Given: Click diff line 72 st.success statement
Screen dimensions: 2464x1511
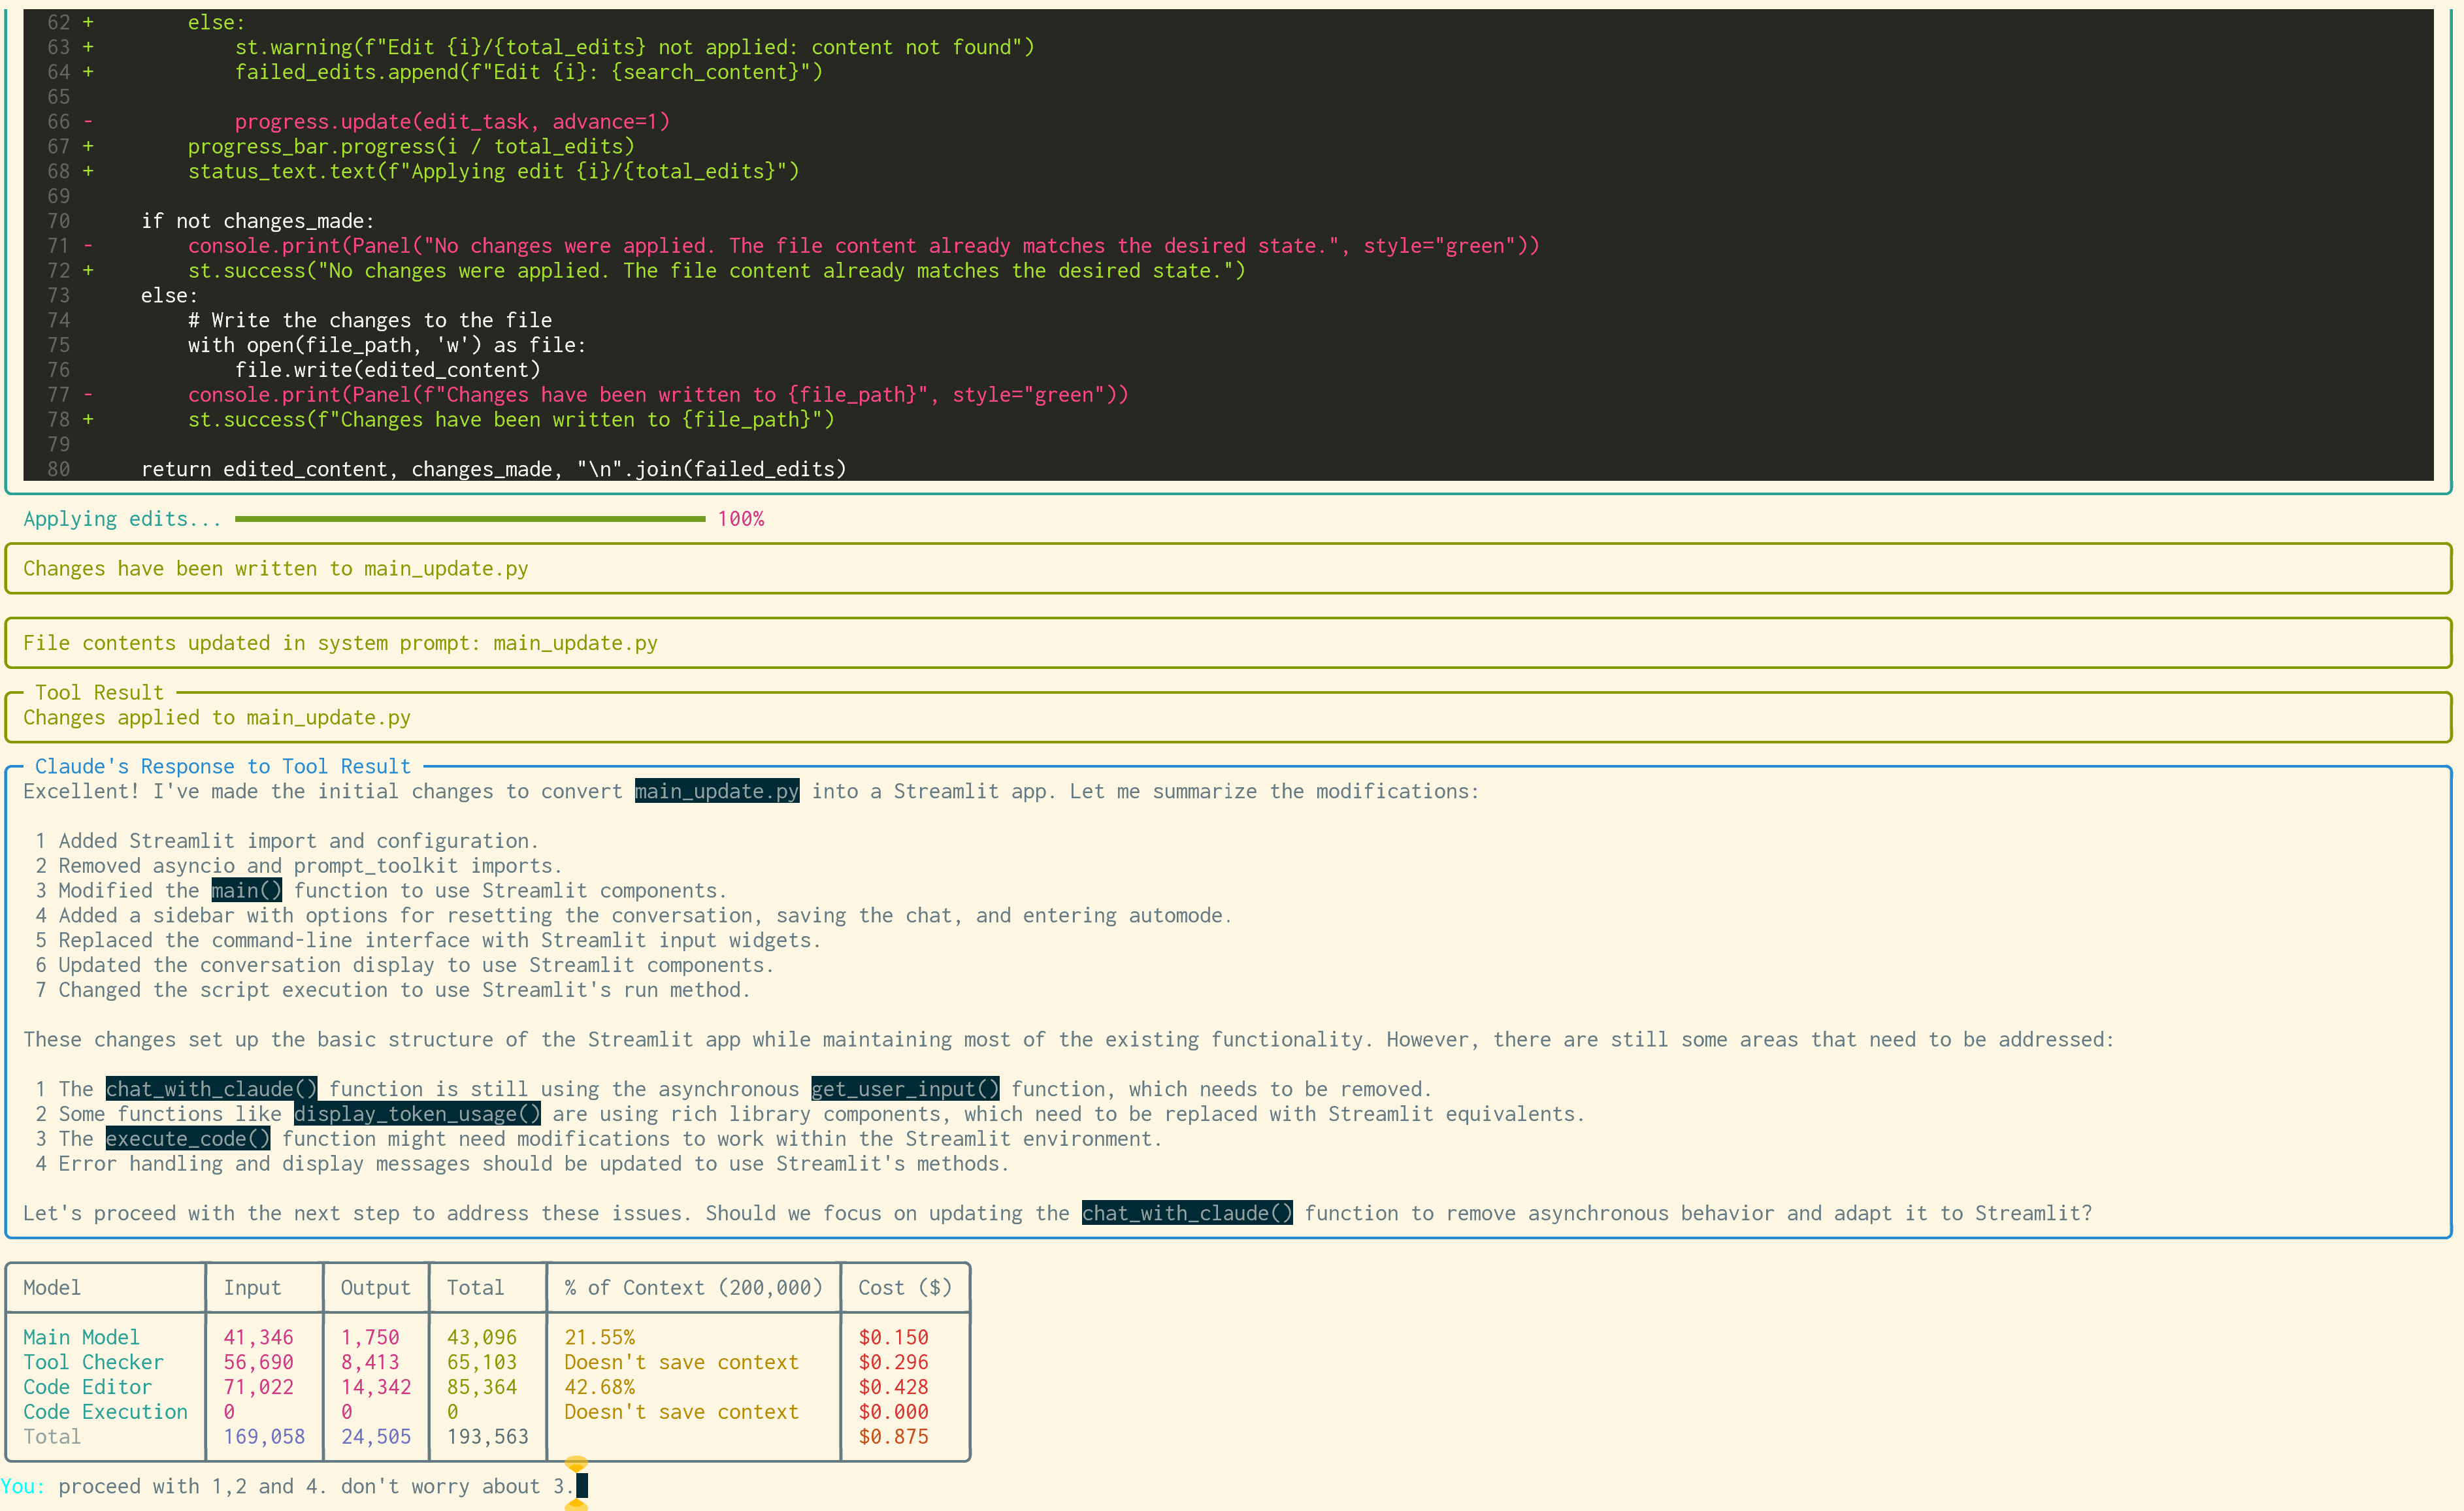Looking at the screenshot, I should [x=716, y=271].
